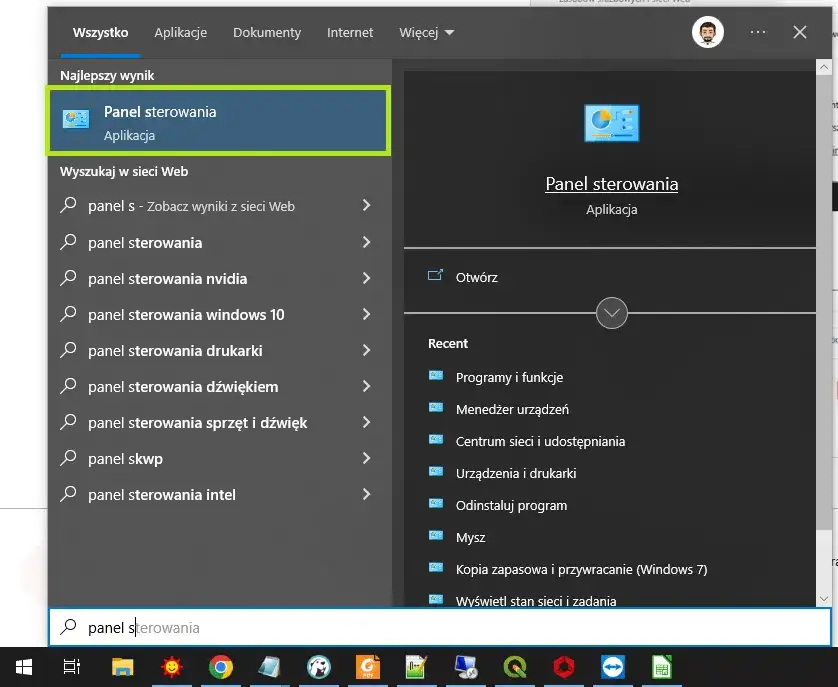
Task: Launch Google Chrome from the taskbar
Action: point(220,667)
